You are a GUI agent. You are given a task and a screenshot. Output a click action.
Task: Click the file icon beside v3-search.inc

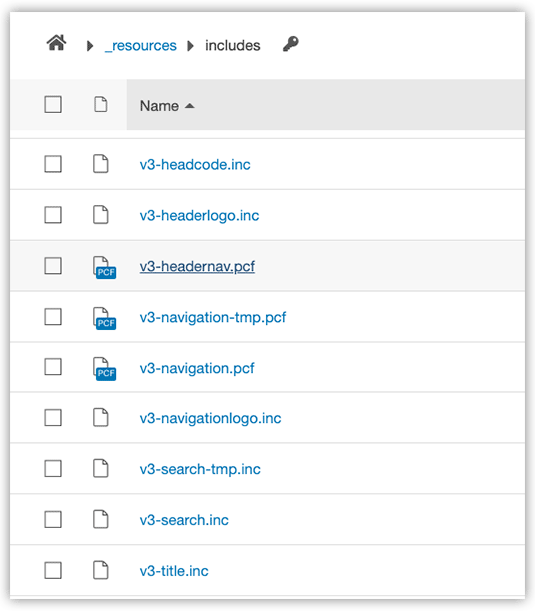click(101, 519)
